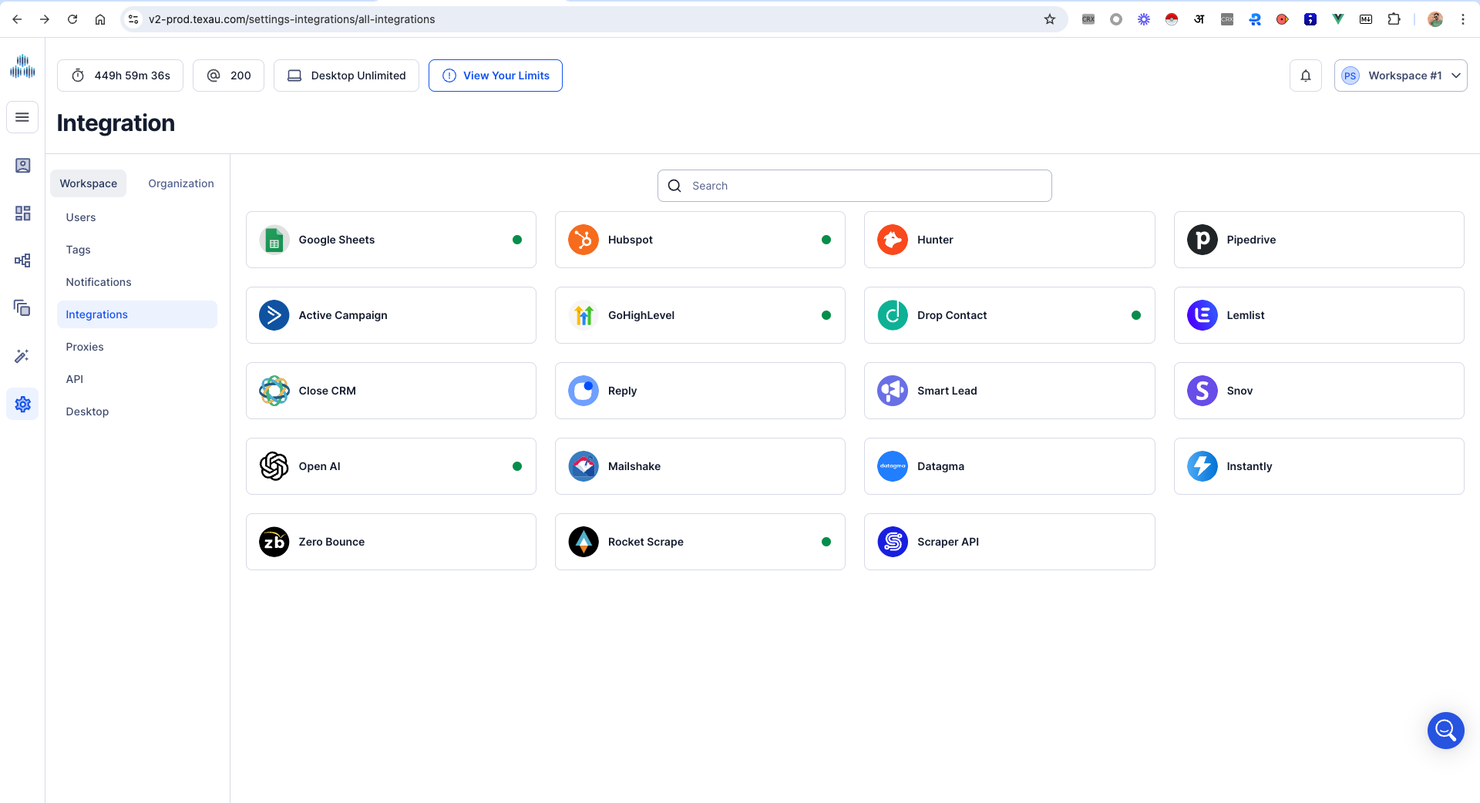Switch to the Organization tab
Screen dimensions: 1480x803
pos(181,183)
